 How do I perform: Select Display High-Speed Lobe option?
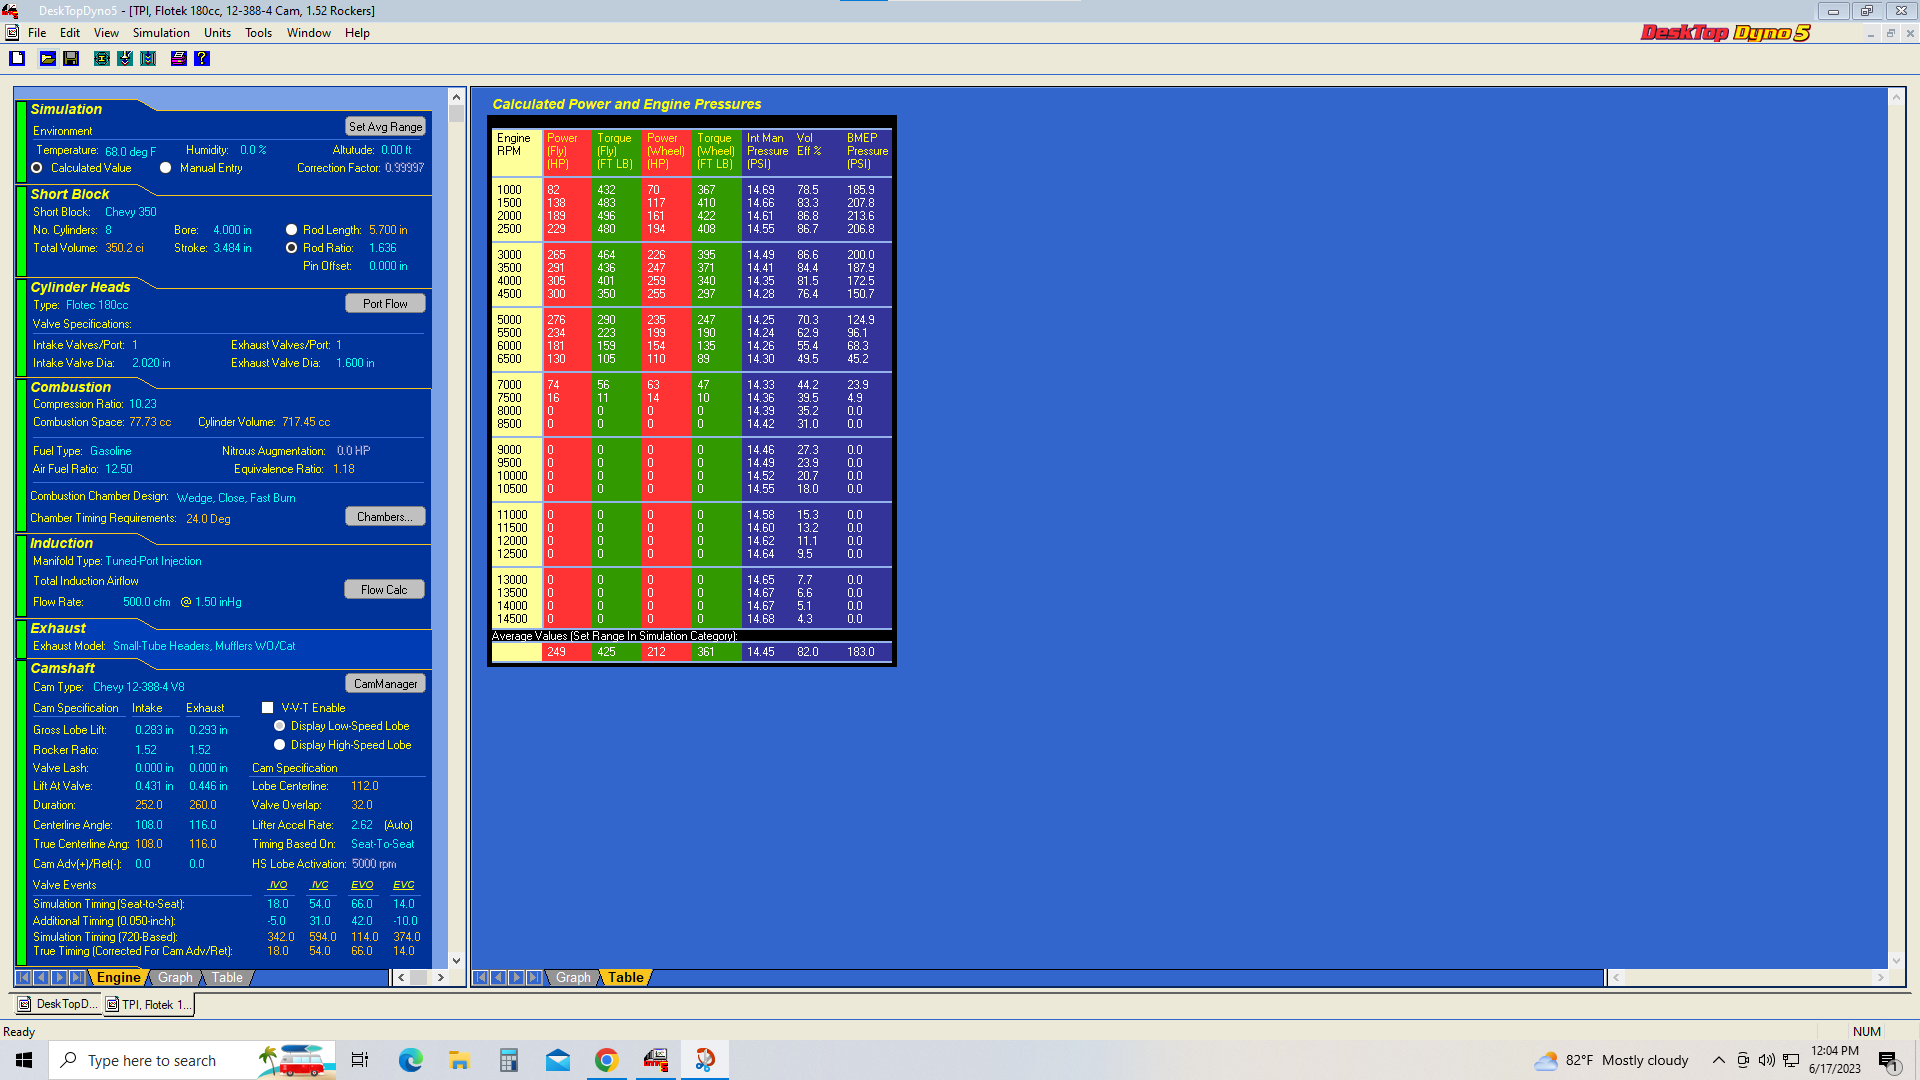(280, 745)
